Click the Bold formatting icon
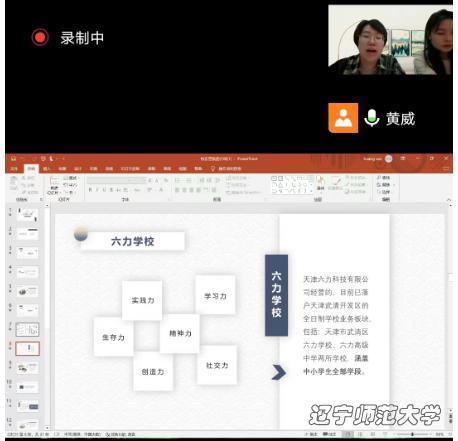Viewport: 458px width, 441px height. pos(90,190)
